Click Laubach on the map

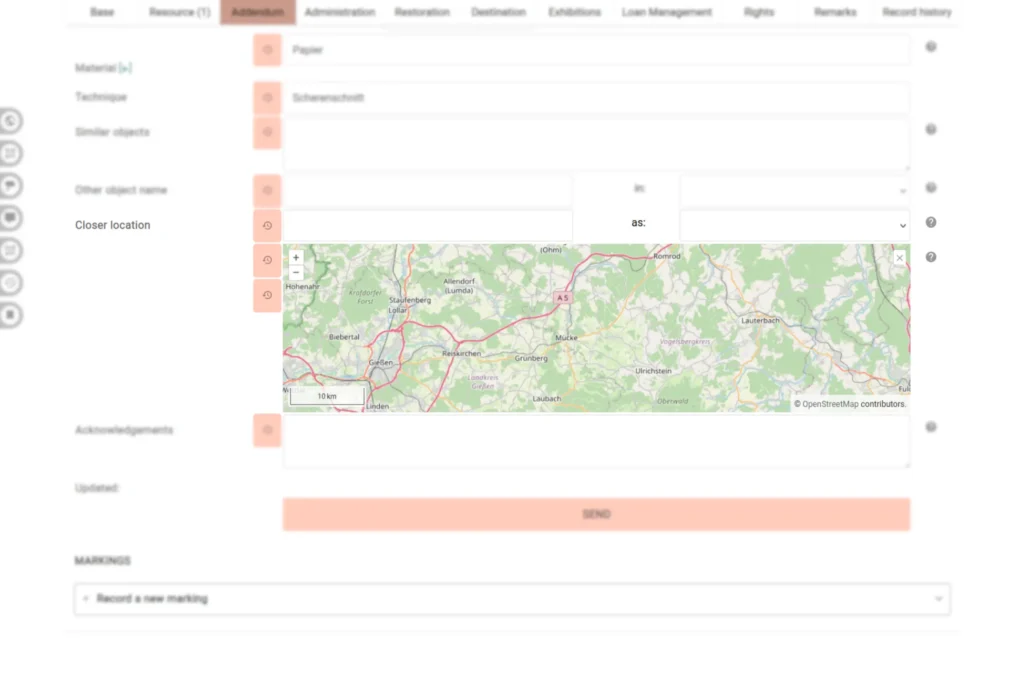547,398
